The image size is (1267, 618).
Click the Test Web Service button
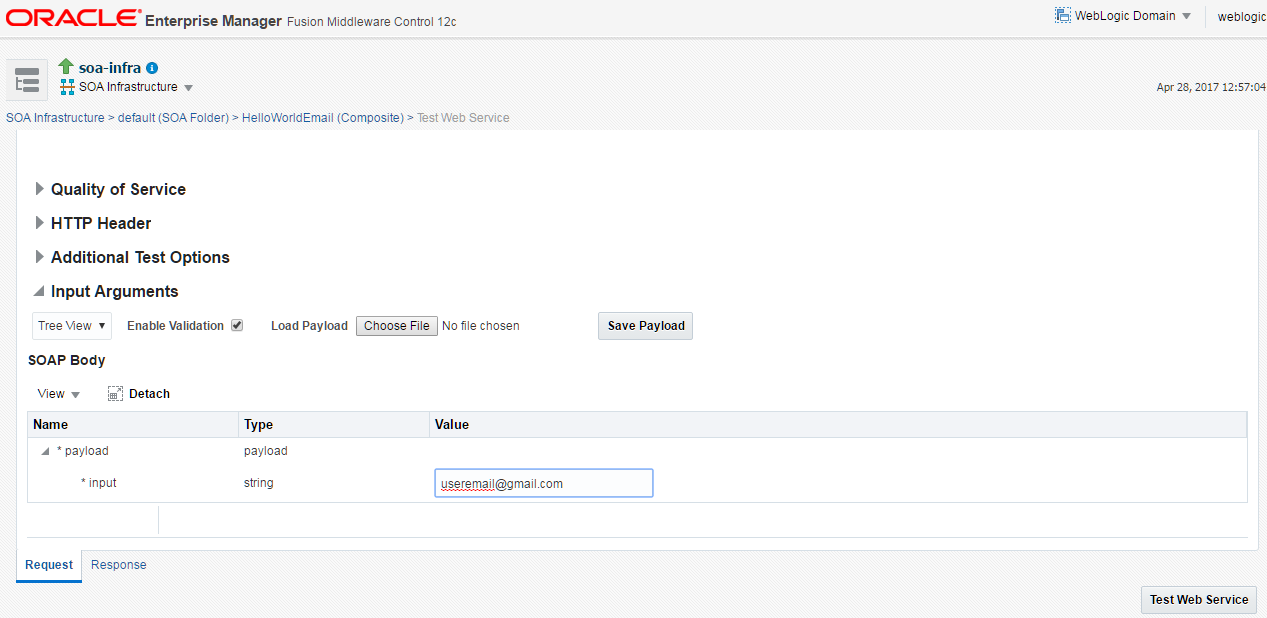click(x=1198, y=599)
